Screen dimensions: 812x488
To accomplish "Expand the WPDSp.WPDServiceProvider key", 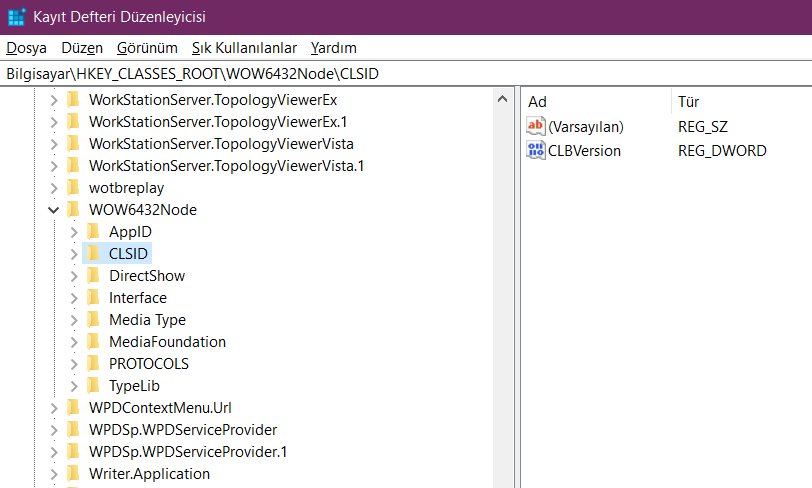I will click(54, 430).
